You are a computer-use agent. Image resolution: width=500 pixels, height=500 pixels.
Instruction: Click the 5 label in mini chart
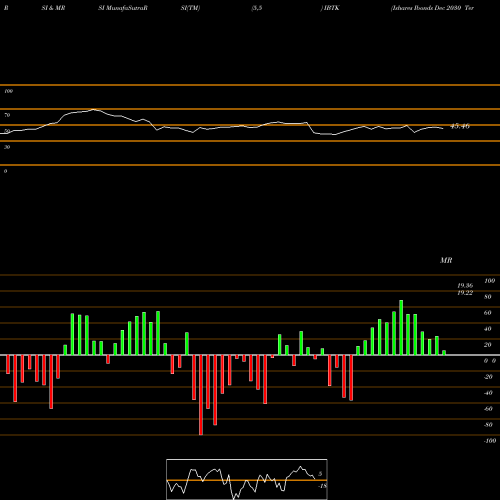coord(320,474)
